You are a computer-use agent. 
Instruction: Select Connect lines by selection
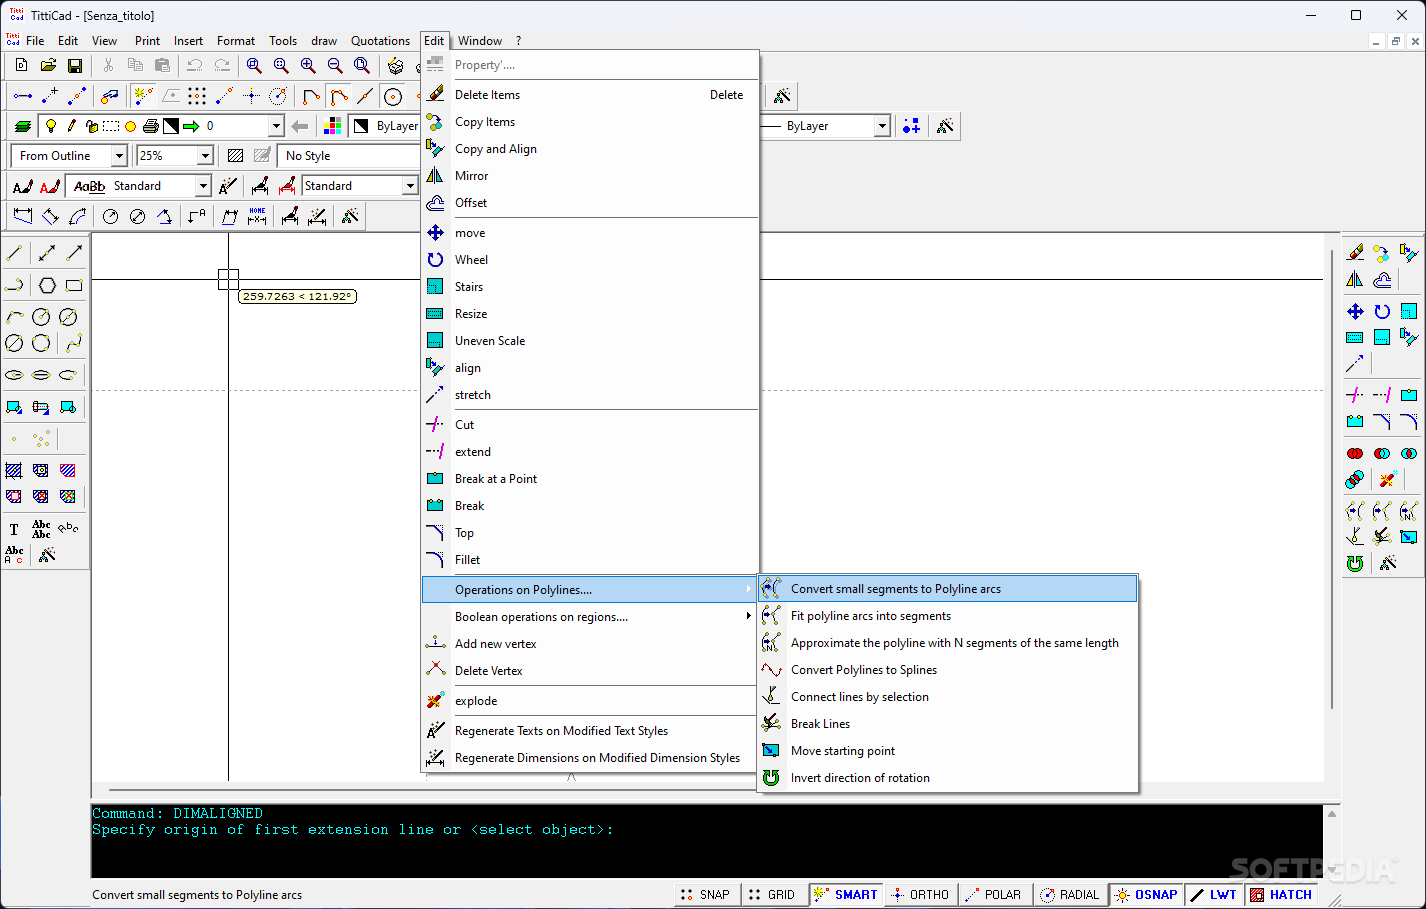click(x=948, y=697)
